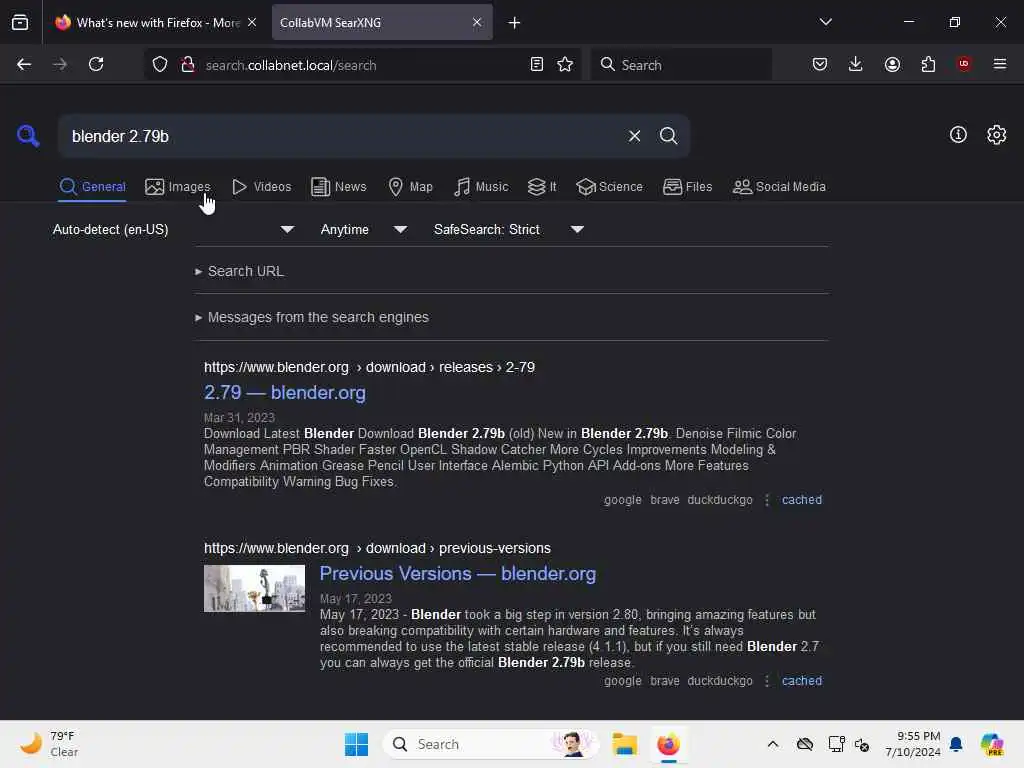Toggle reader view in address bar

click(x=537, y=64)
